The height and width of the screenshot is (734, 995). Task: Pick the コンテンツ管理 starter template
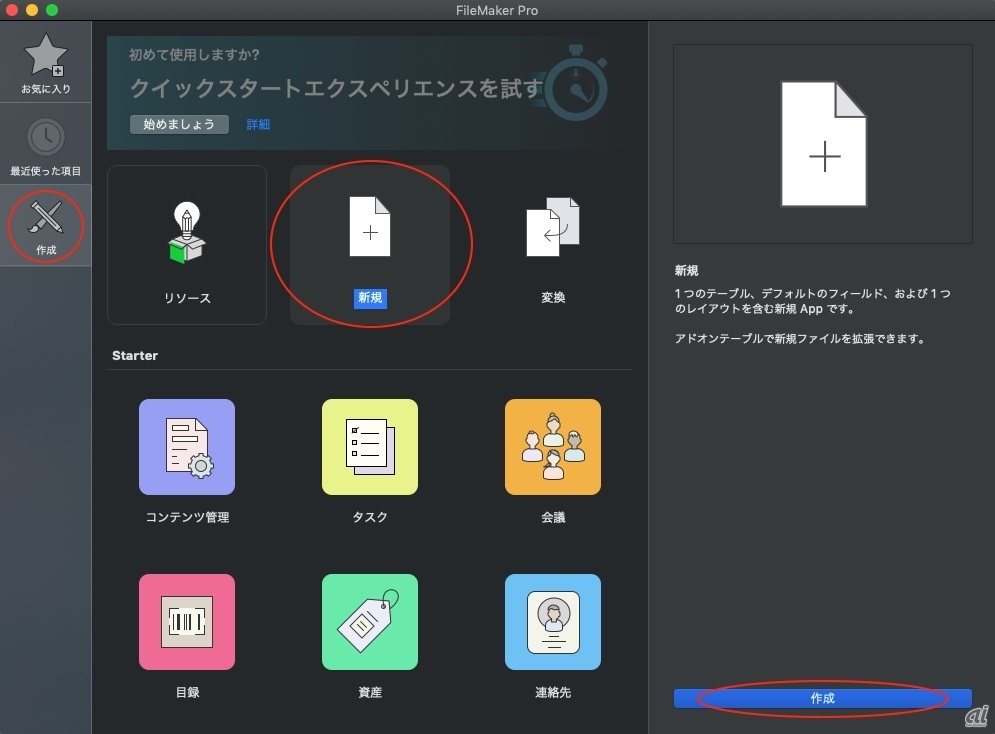[187, 447]
